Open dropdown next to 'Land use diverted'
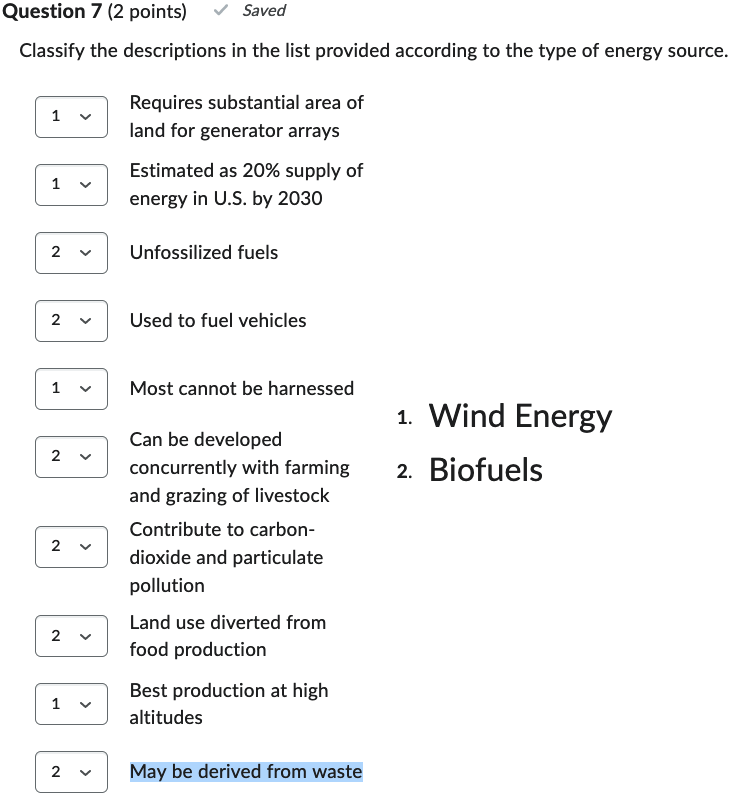Viewport: 731px width, 796px height. click(x=71, y=636)
